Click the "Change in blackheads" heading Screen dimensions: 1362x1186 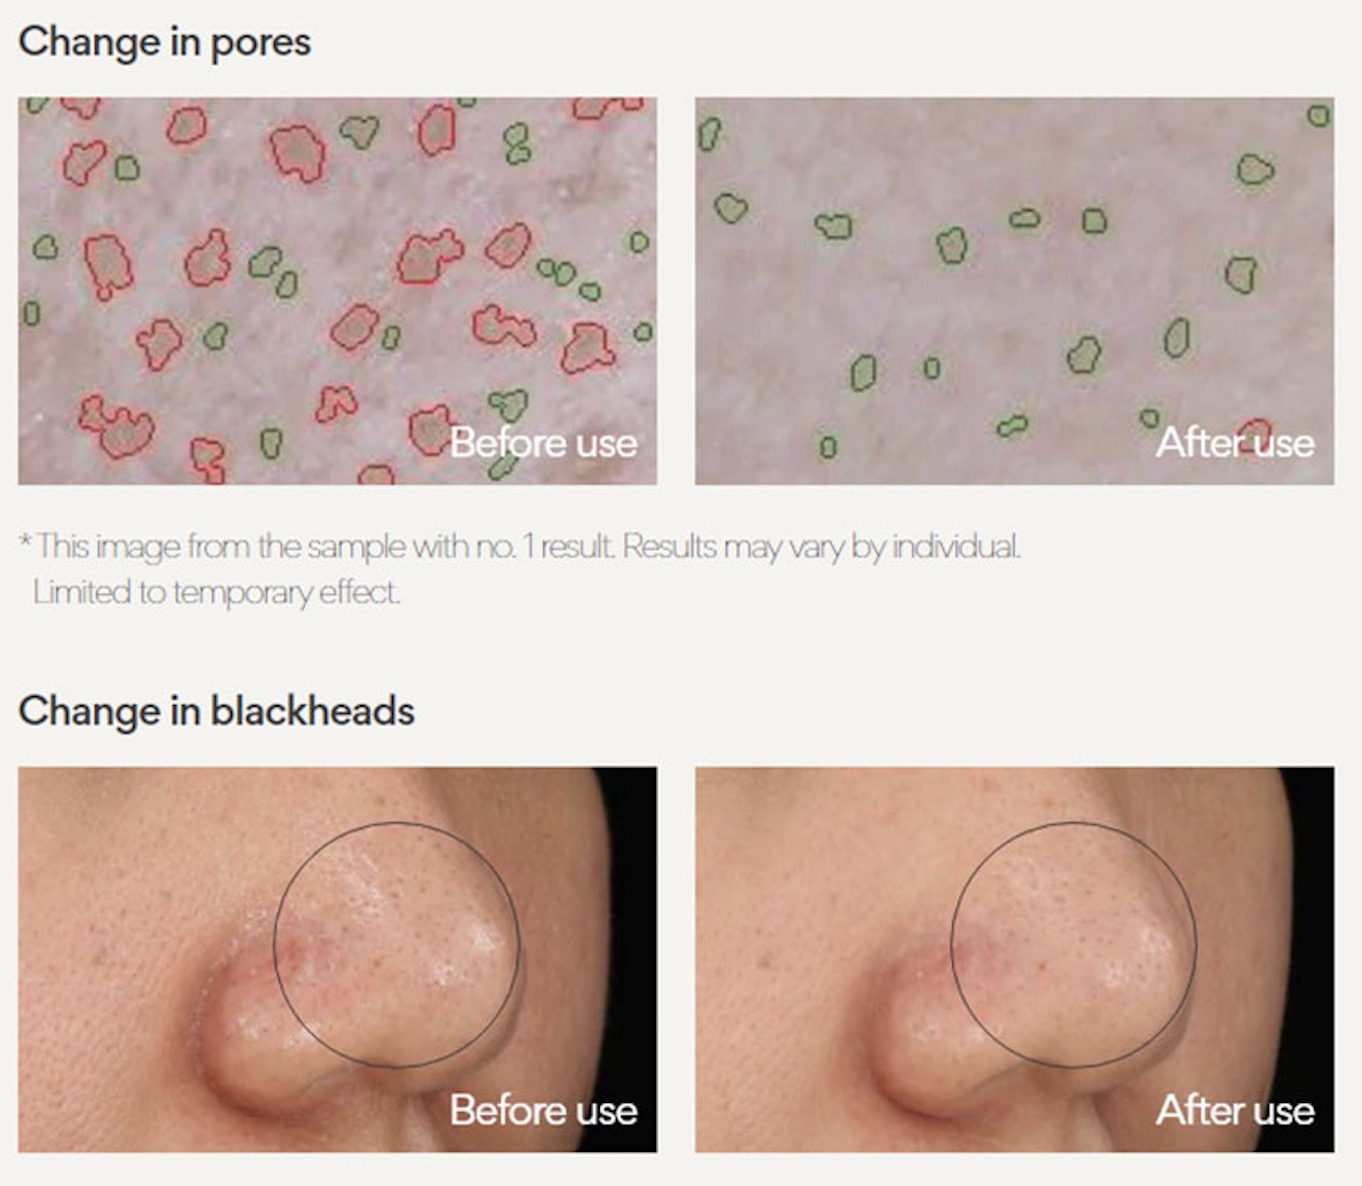tap(216, 711)
